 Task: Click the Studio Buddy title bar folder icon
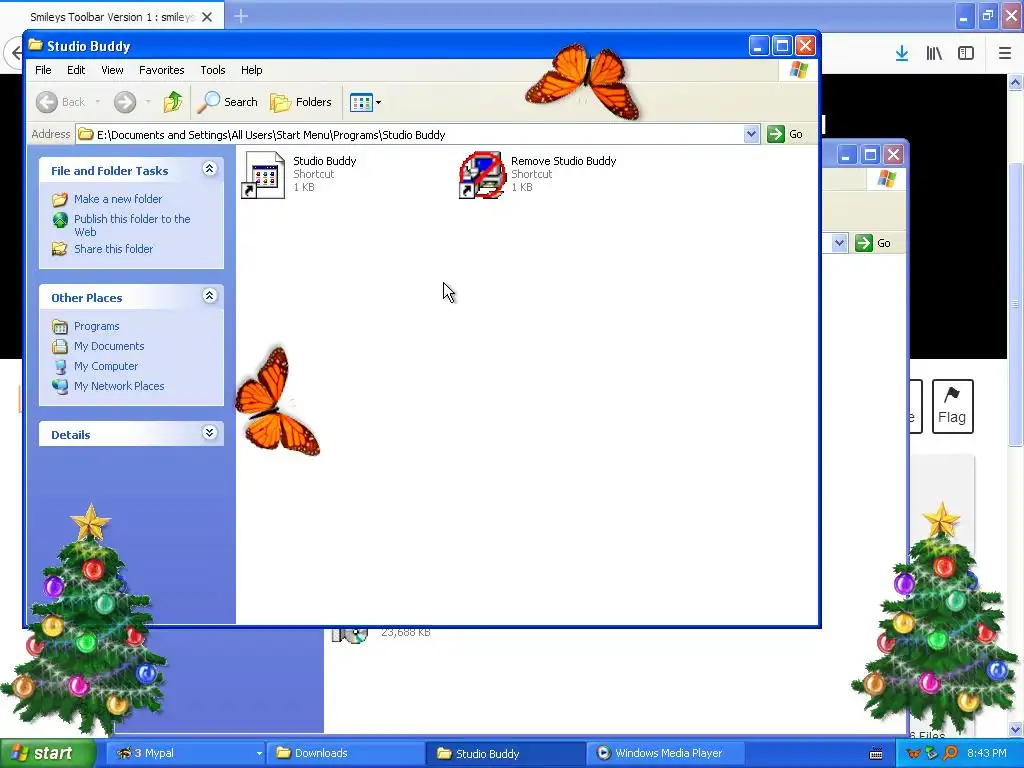[x=35, y=45]
